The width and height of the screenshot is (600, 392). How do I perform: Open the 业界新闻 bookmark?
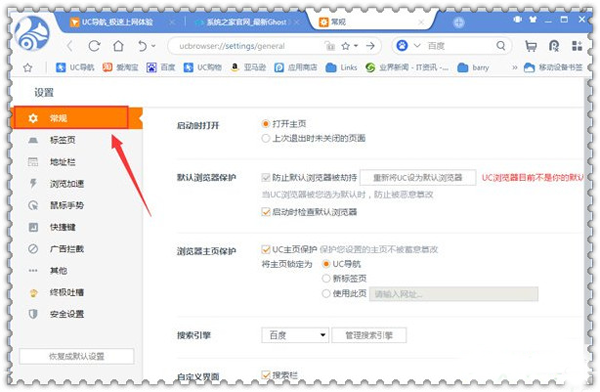pyautogui.click(x=407, y=67)
